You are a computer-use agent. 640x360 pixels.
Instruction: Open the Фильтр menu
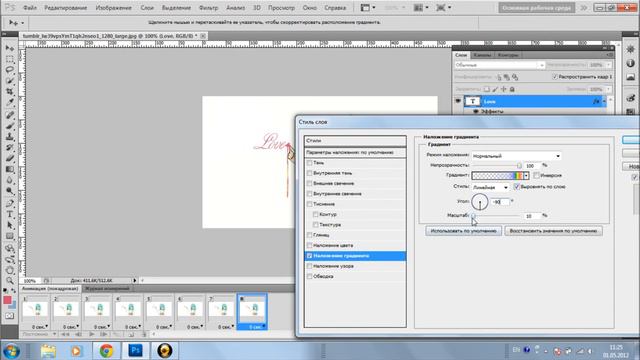[208, 8]
